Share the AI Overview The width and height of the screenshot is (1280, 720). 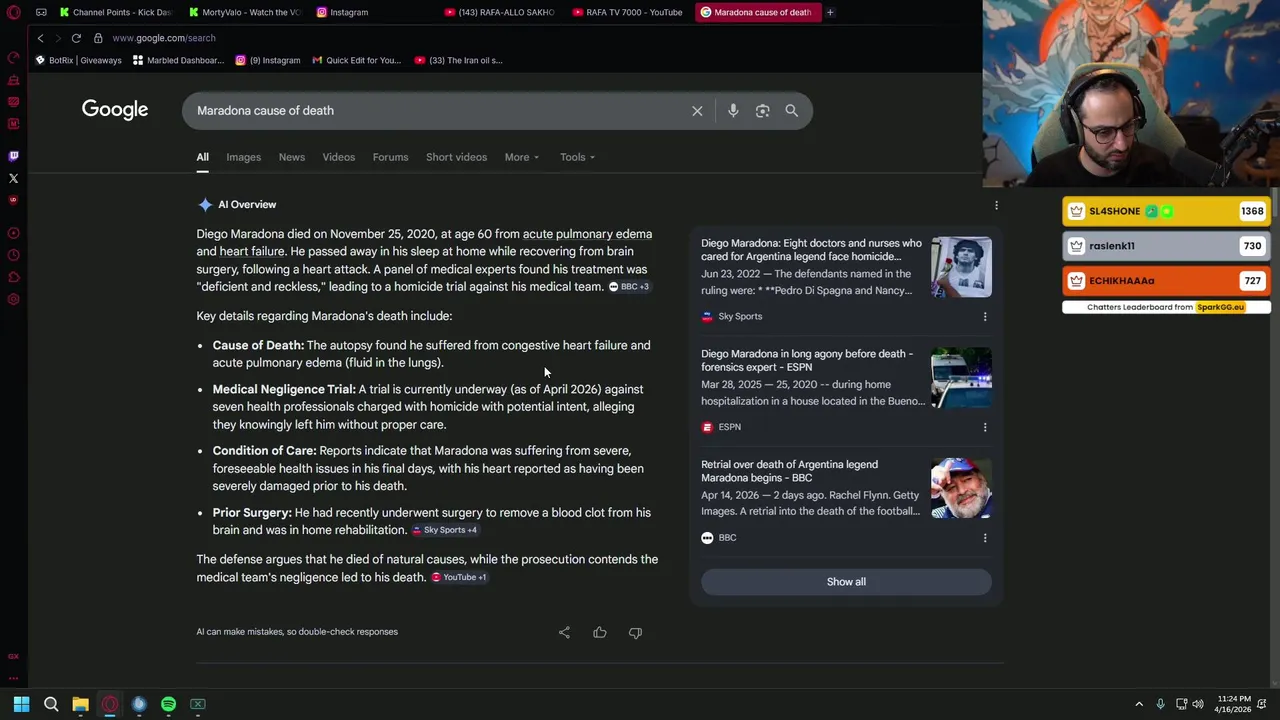click(x=564, y=632)
